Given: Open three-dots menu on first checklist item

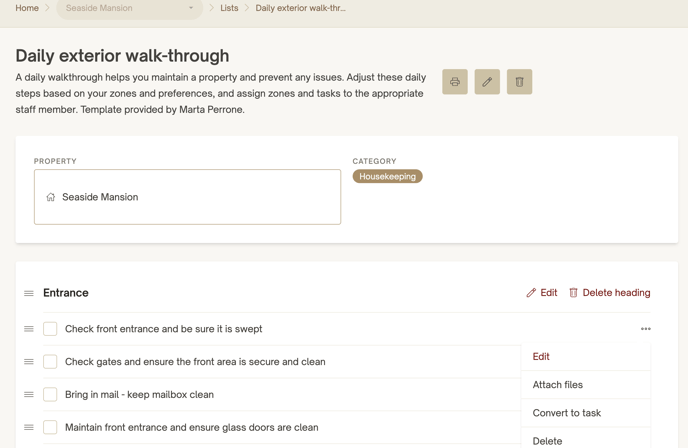Looking at the screenshot, I should 645,329.
